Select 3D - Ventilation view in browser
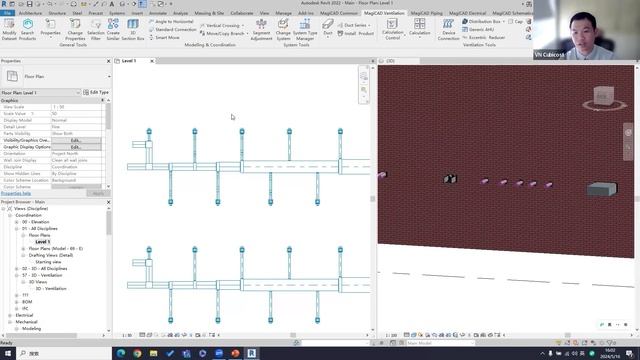This screenshot has height=360, width=640. click(51, 289)
